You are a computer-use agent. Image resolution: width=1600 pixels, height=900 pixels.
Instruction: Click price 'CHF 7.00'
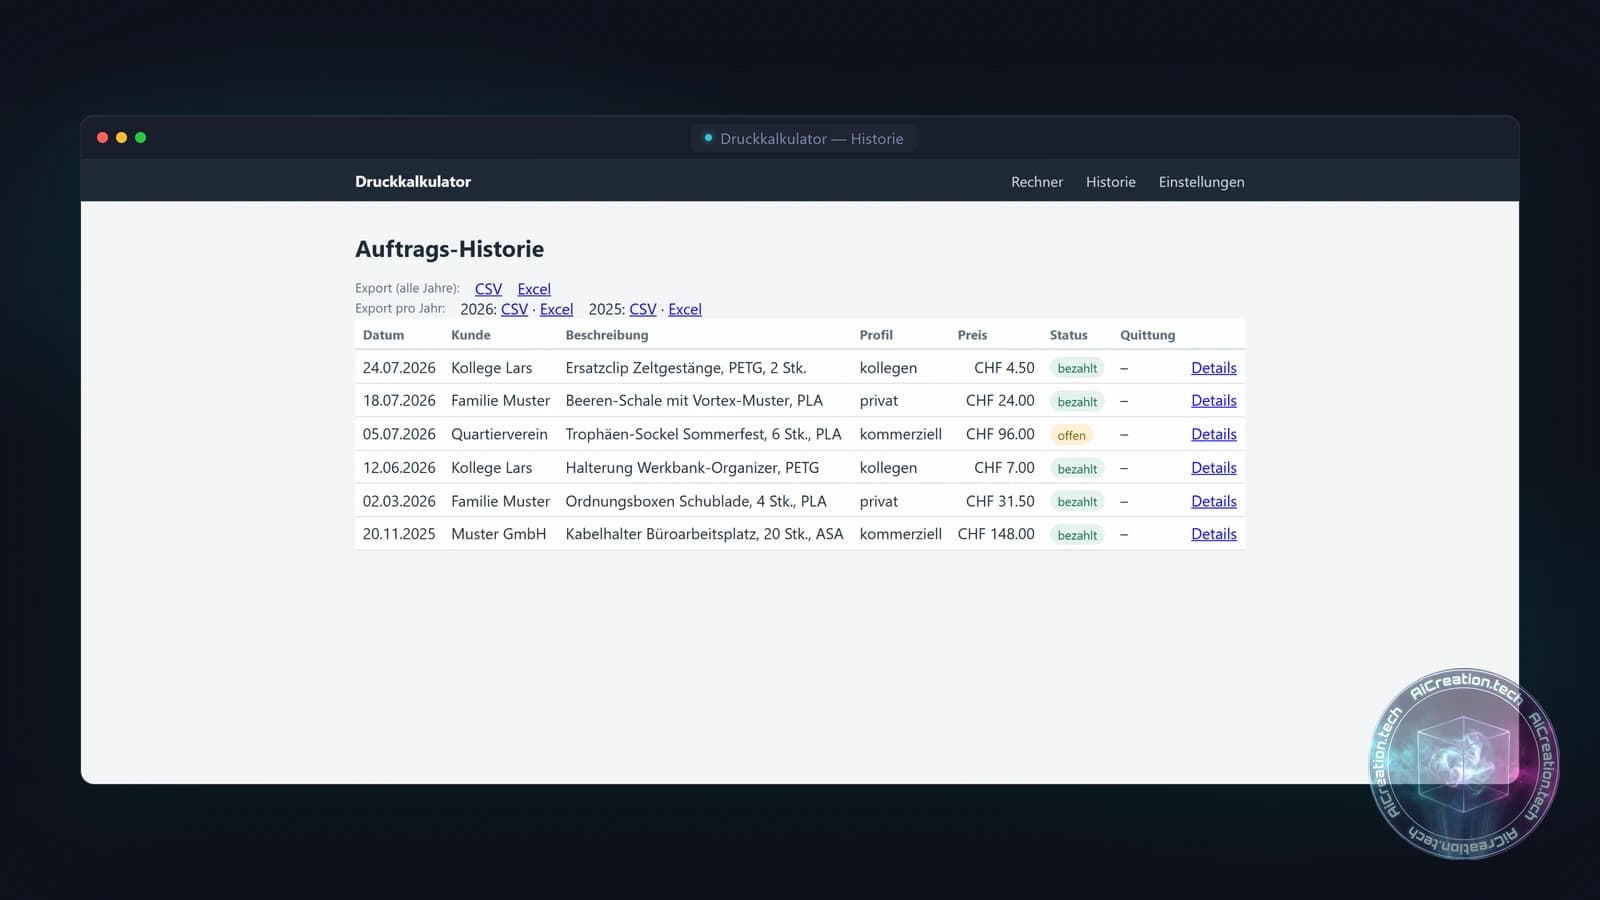tap(1004, 468)
